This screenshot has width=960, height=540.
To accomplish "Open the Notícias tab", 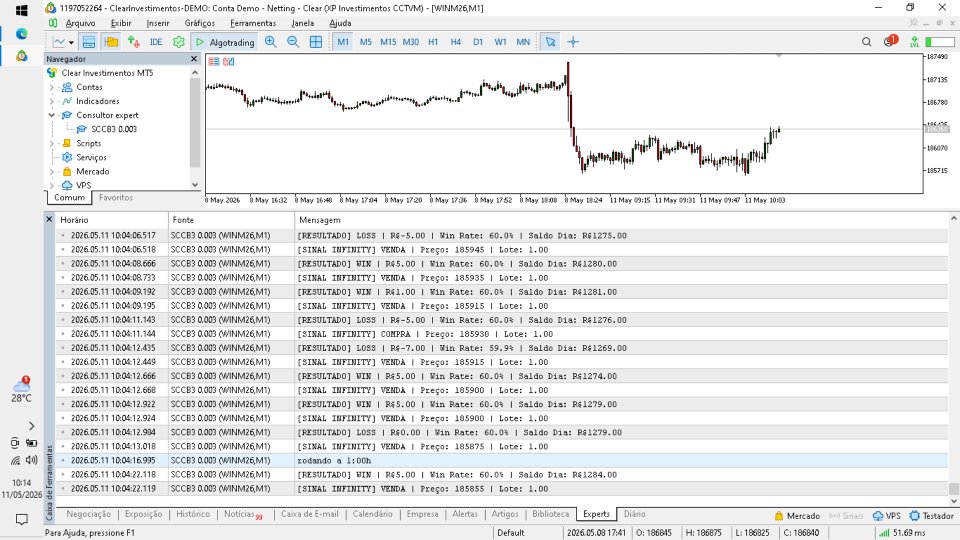I will coord(242,514).
